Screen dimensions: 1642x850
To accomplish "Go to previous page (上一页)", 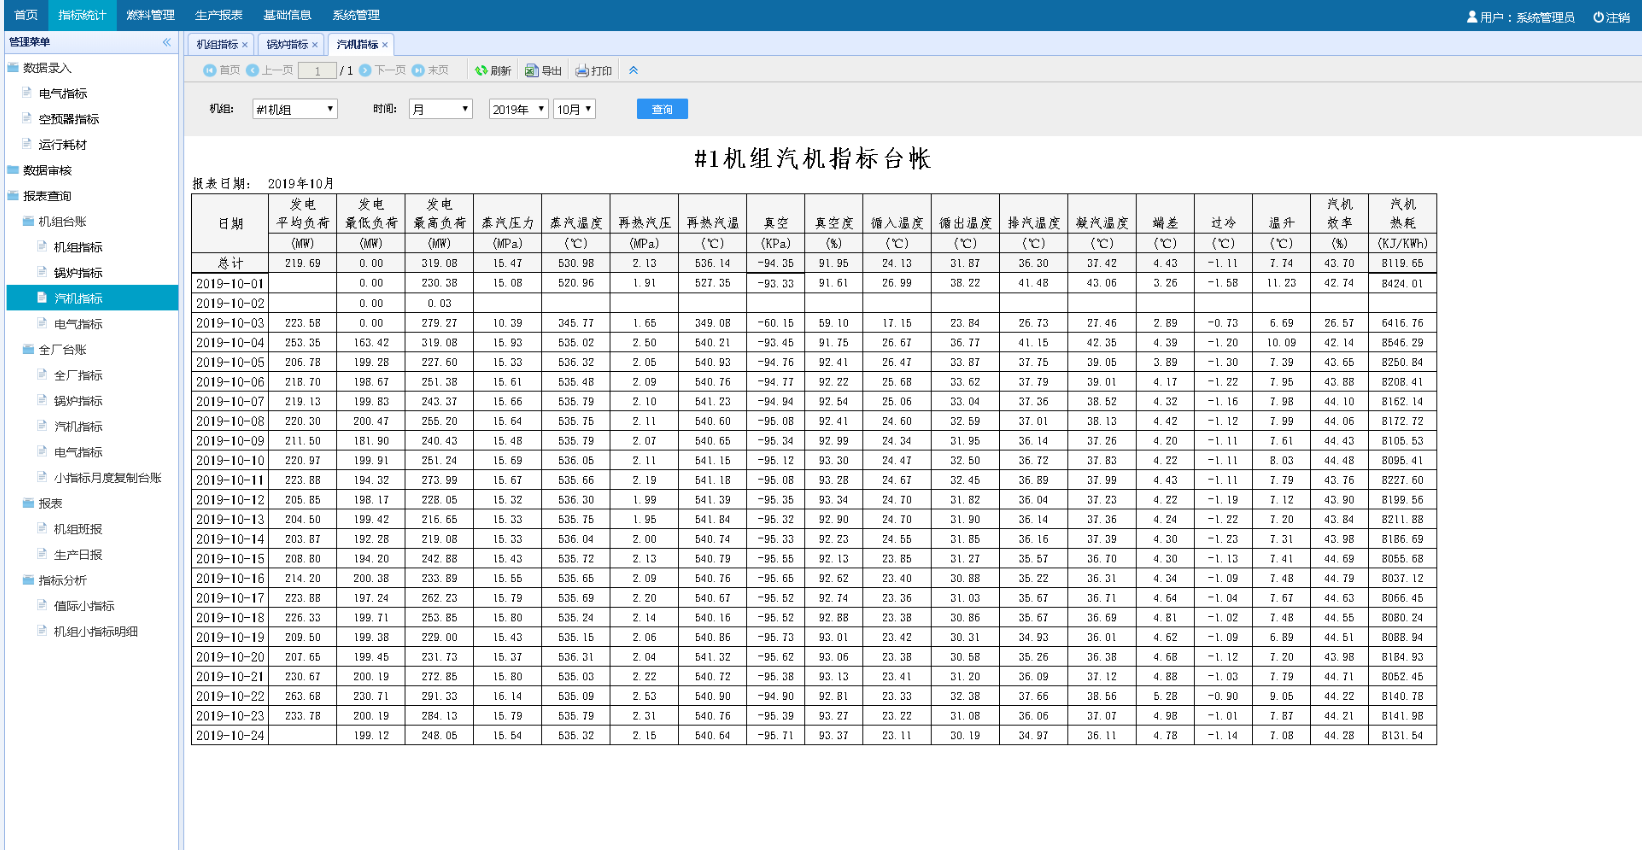I will click(270, 70).
